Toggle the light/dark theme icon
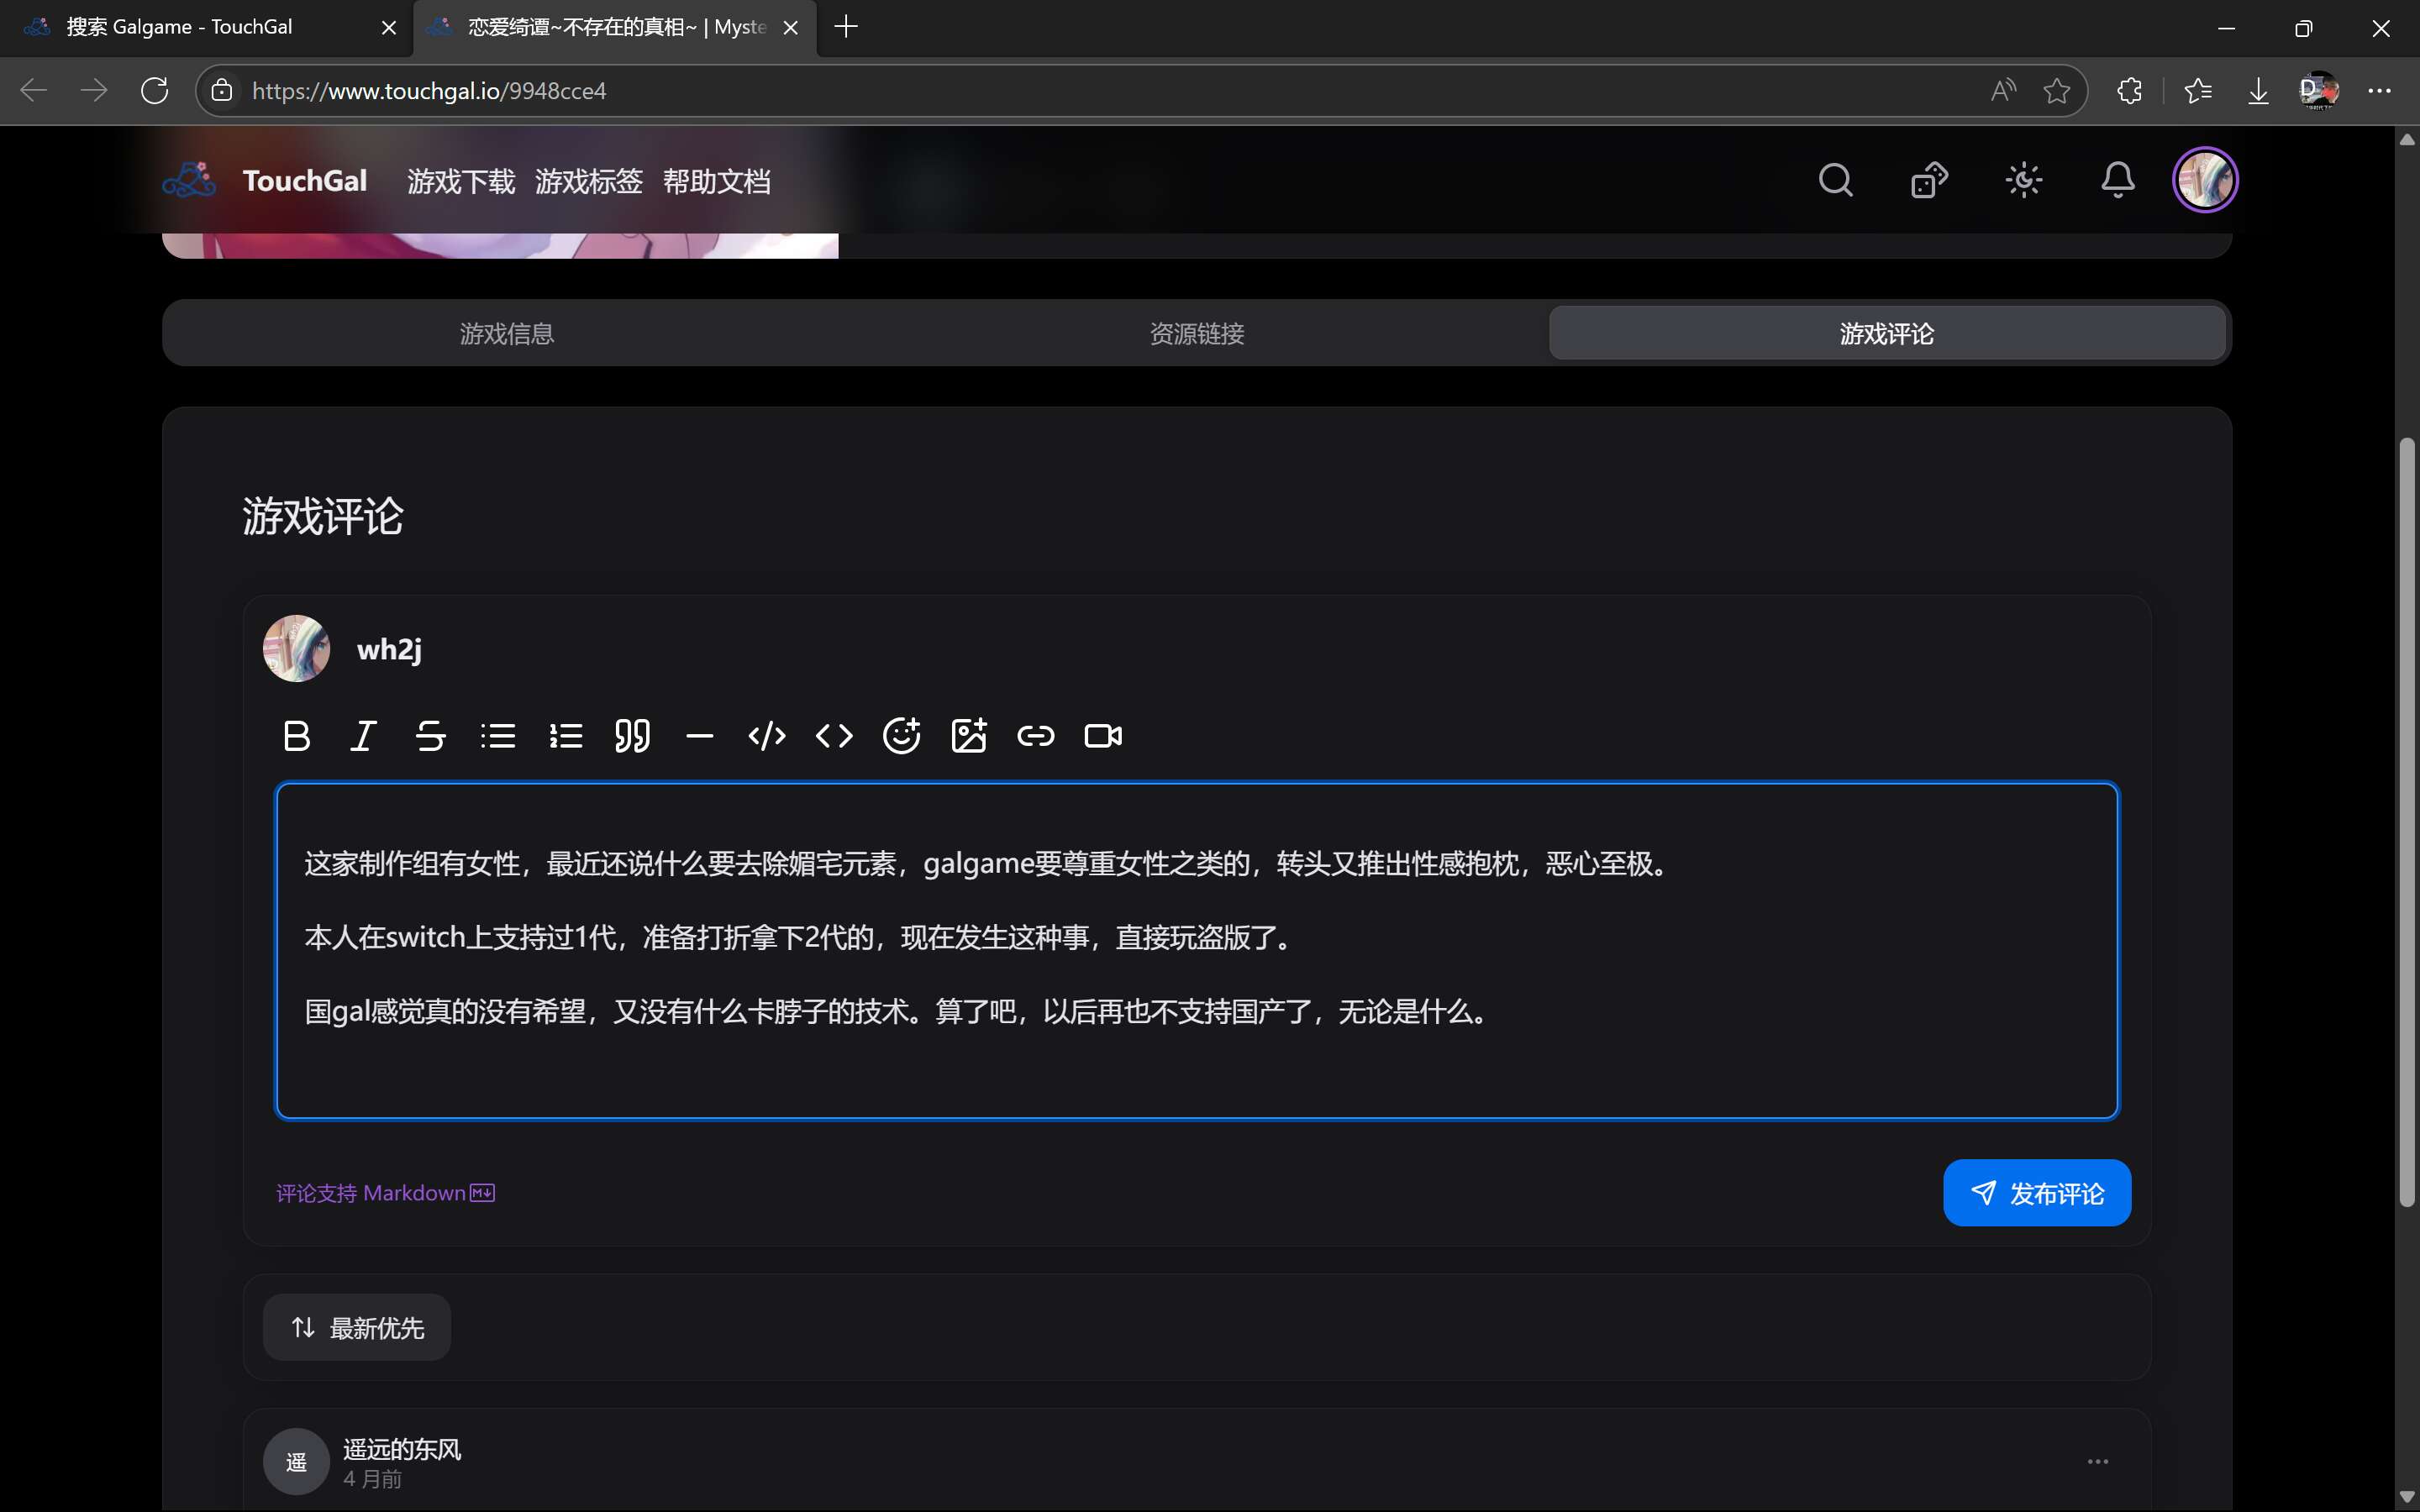The width and height of the screenshot is (2420, 1512). [x=2024, y=180]
